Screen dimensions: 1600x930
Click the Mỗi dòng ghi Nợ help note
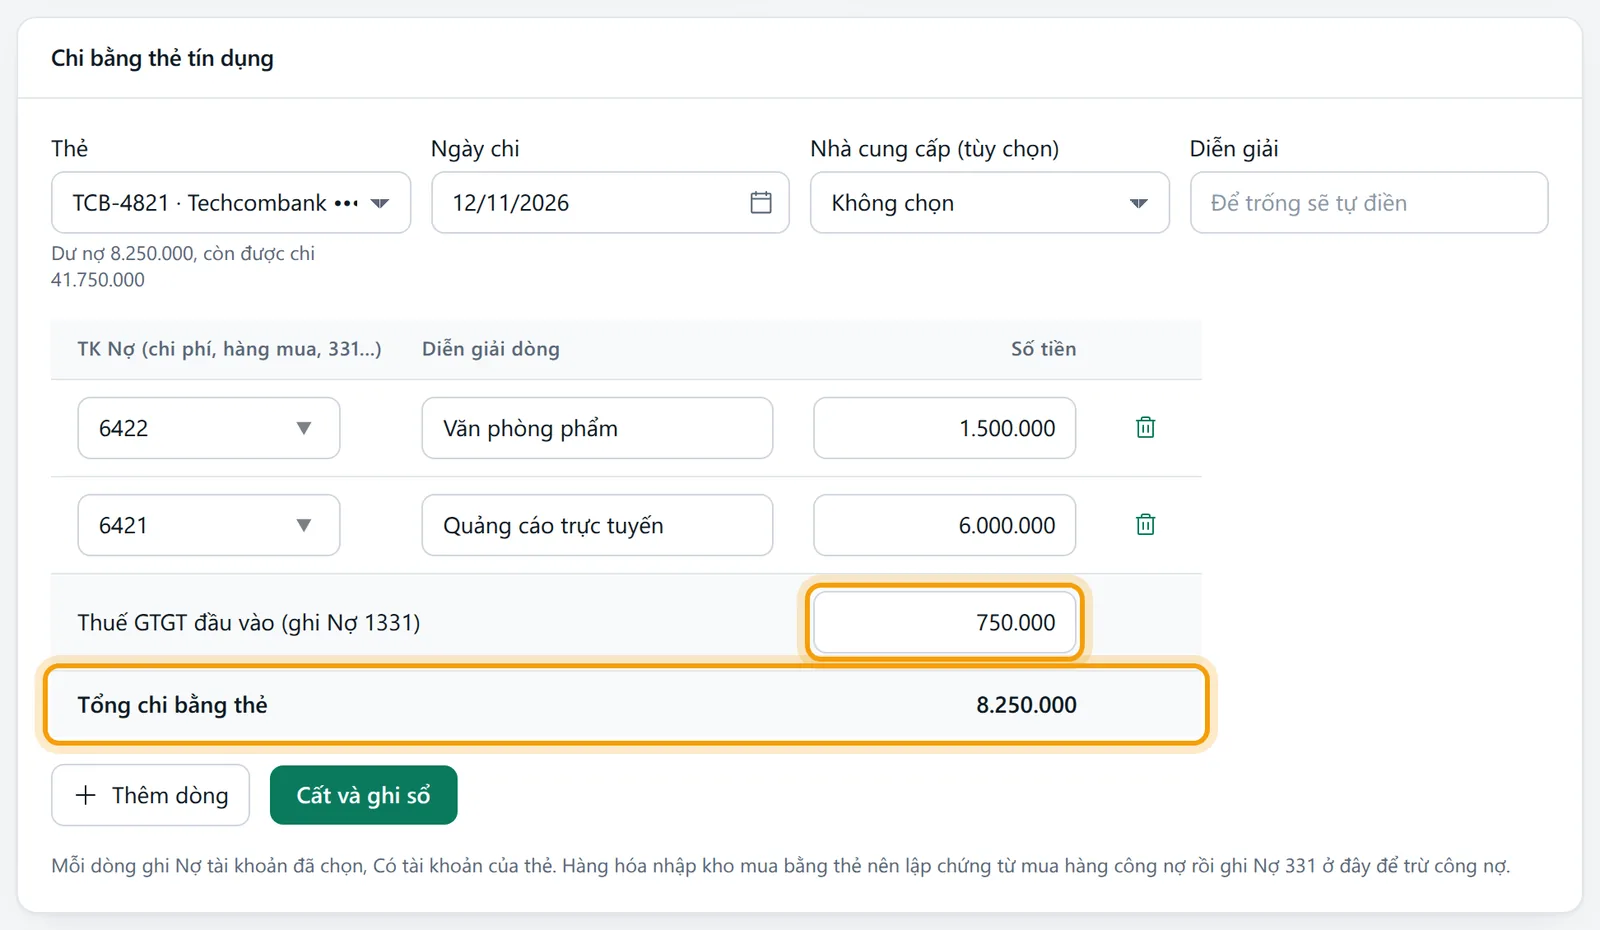click(781, 866)
